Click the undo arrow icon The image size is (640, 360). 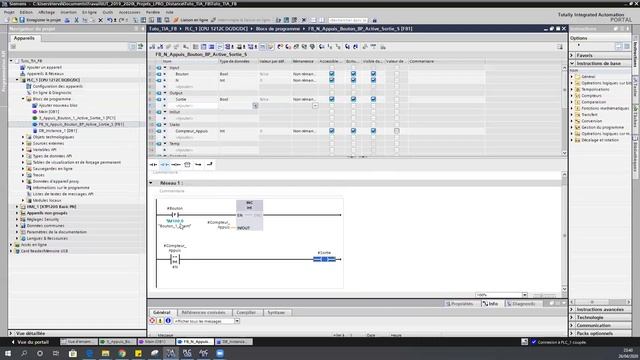coord(109,20)
